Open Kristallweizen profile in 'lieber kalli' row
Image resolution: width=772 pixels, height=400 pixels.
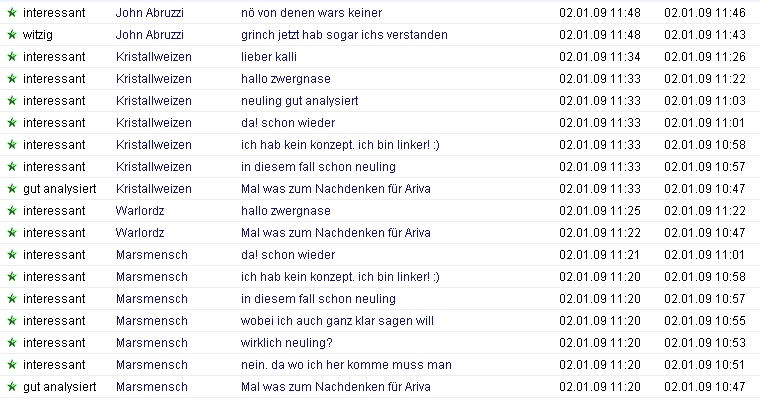click(x=154, y=57)
